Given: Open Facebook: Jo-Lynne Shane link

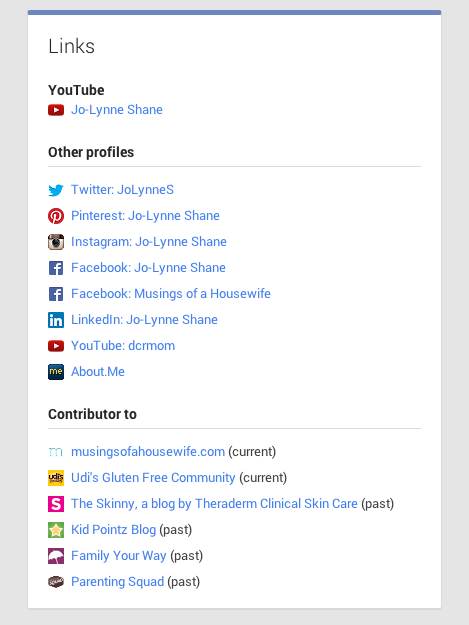Looking at the screenshot, I should [148, 268].
